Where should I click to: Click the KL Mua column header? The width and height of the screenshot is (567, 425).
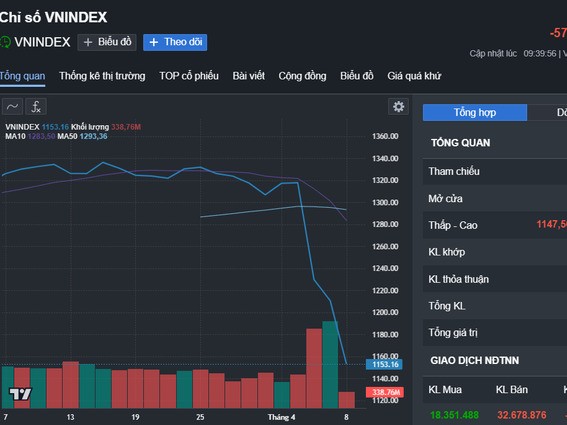tap(445, 390)
